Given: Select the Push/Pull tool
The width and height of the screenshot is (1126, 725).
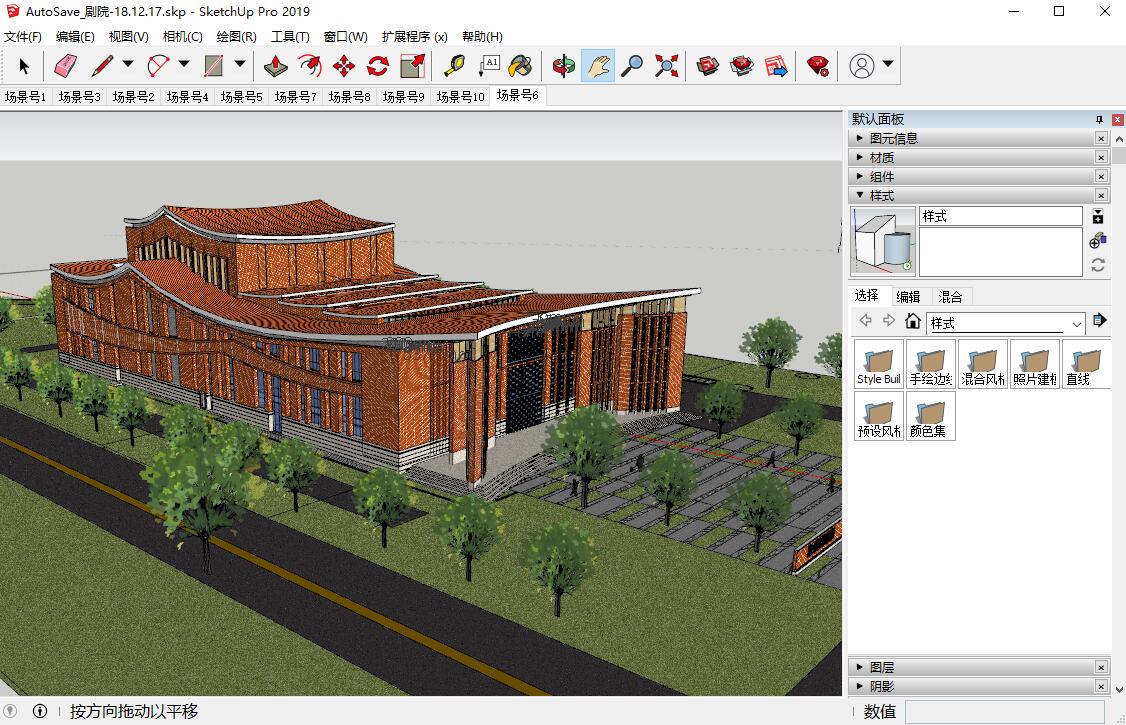Looking at the screenshot, I should tap(276, 66).
